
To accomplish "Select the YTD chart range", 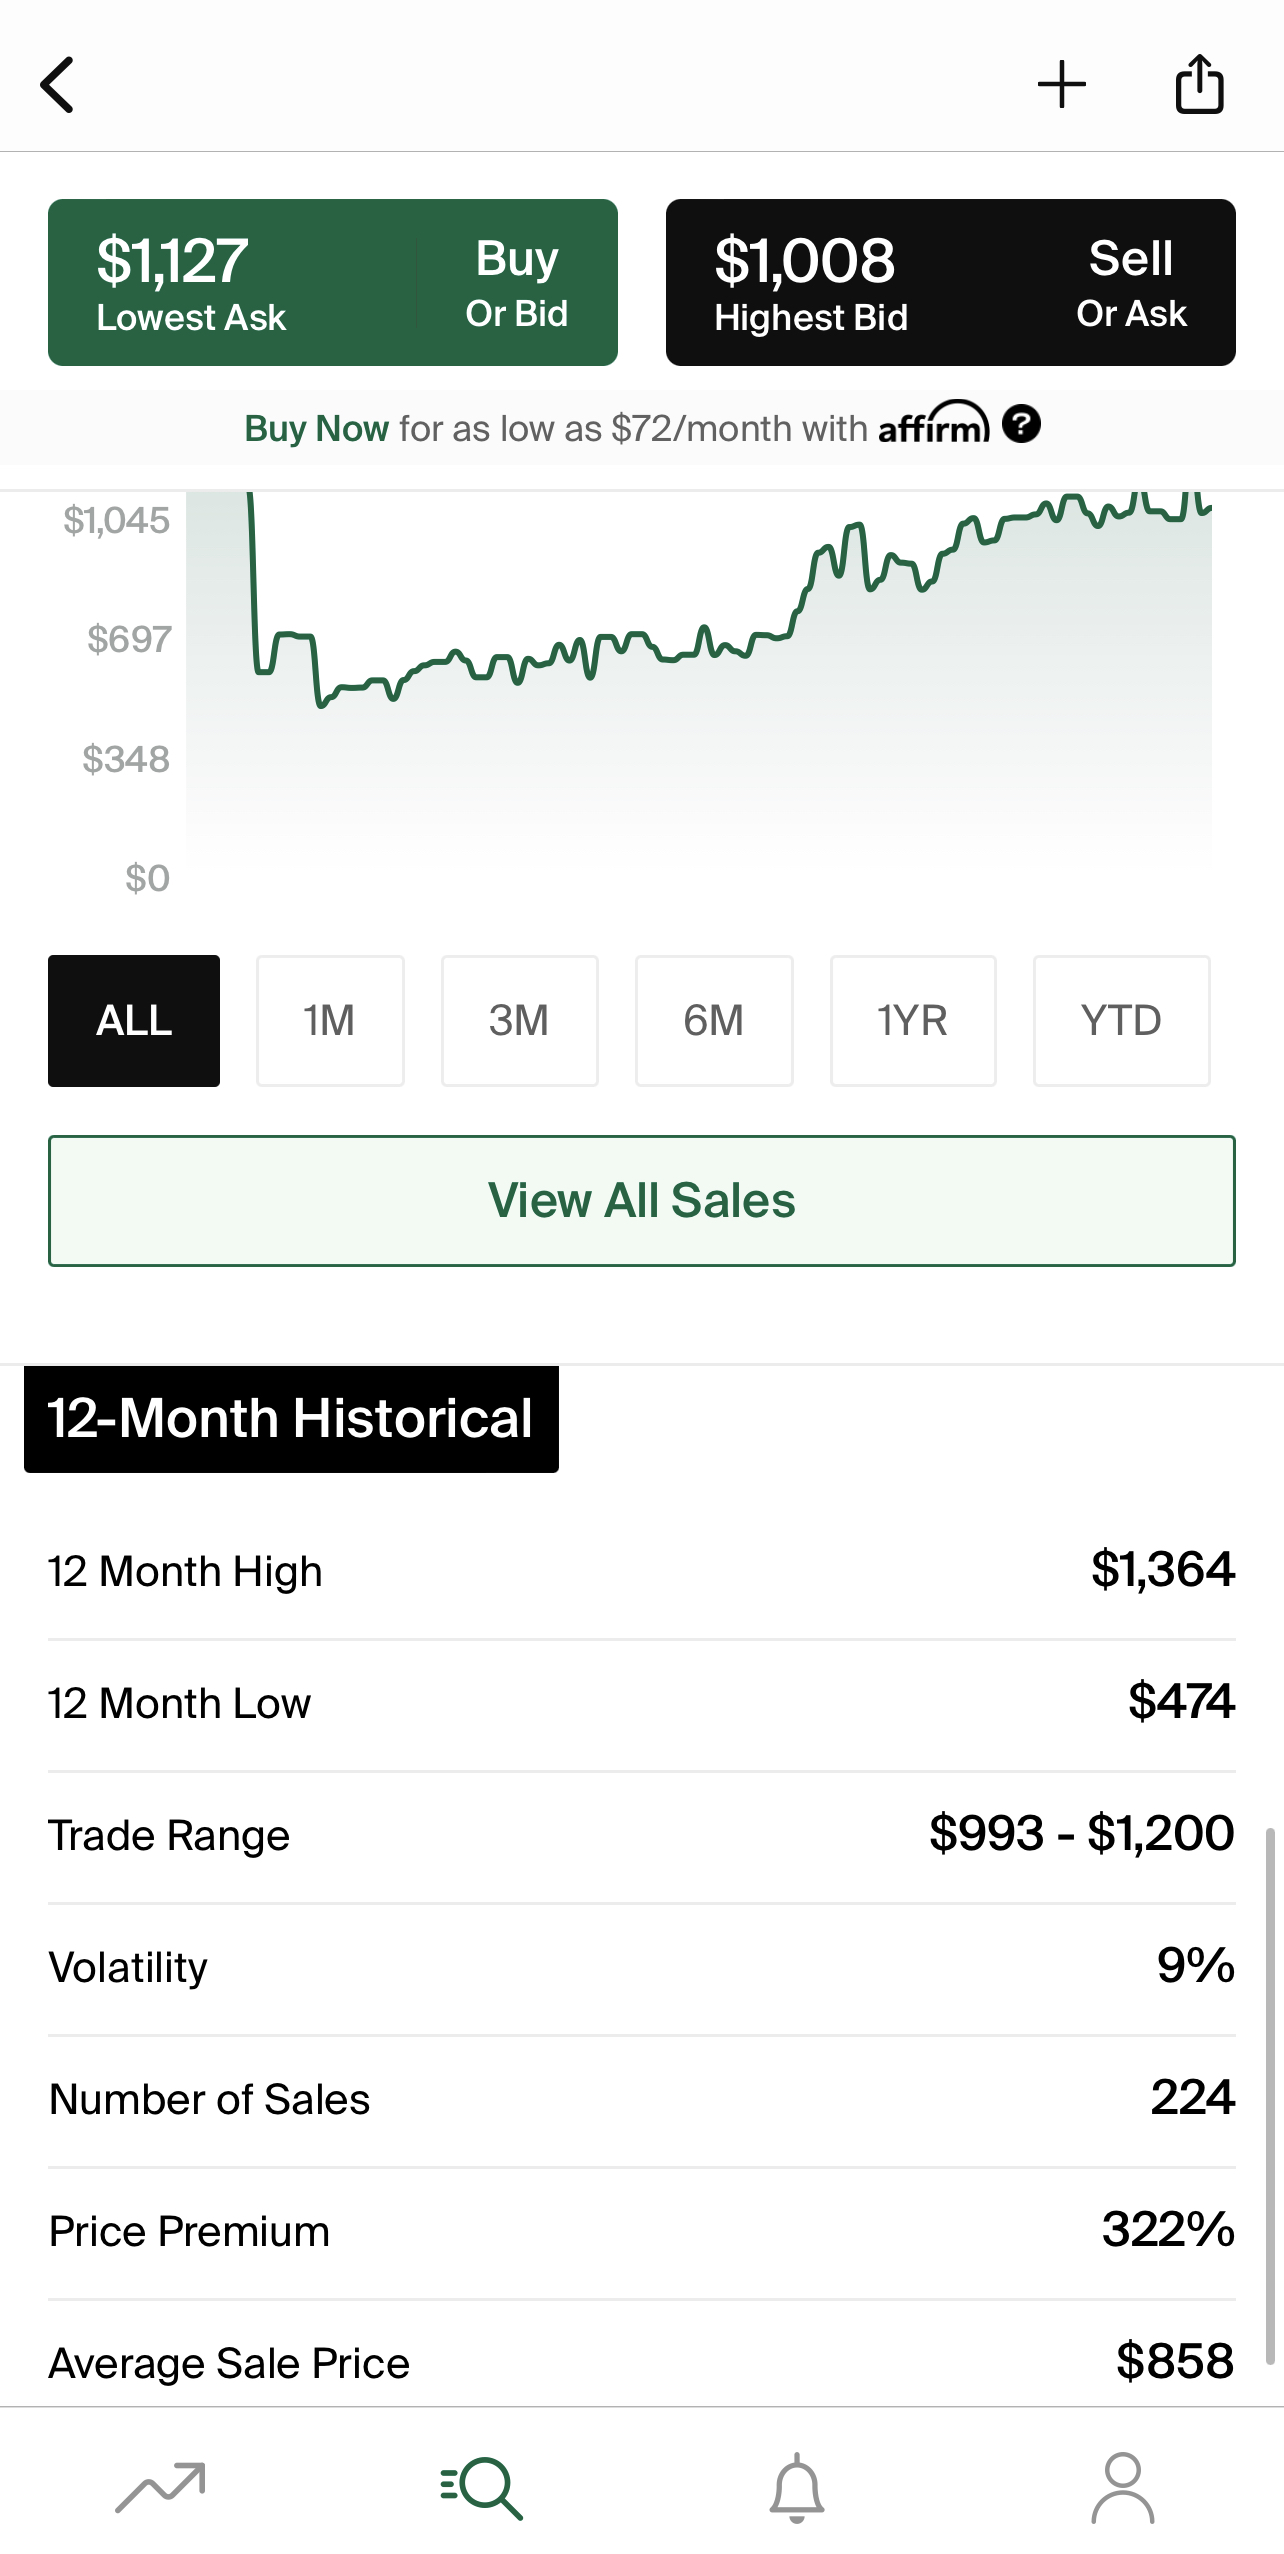I will (1121, 1020).
